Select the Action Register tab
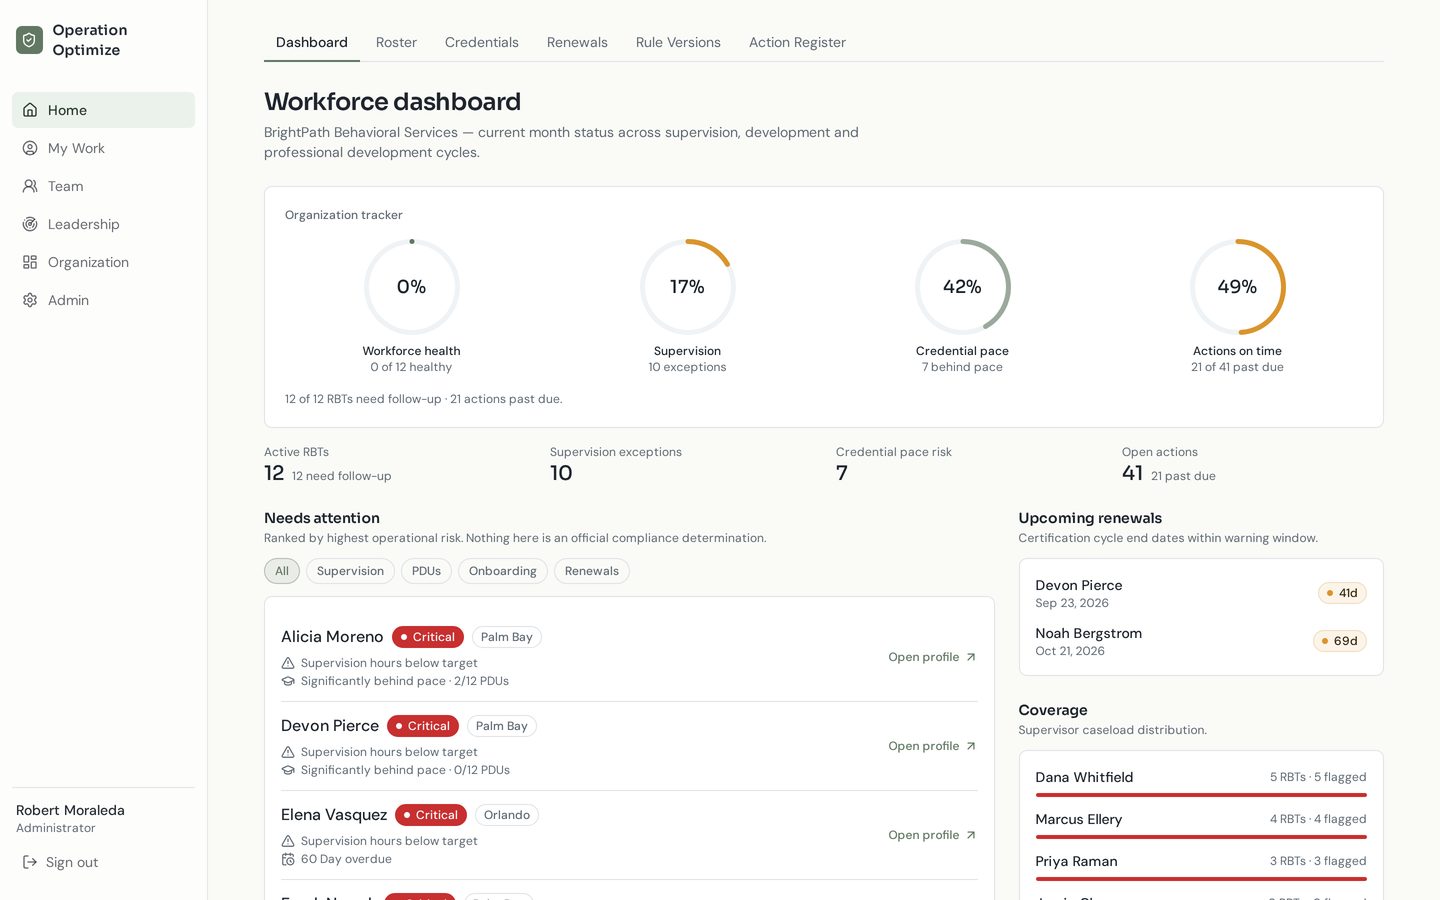This screenshot has width=1440, height=900. pyautogui.click(x=797, y=42)
